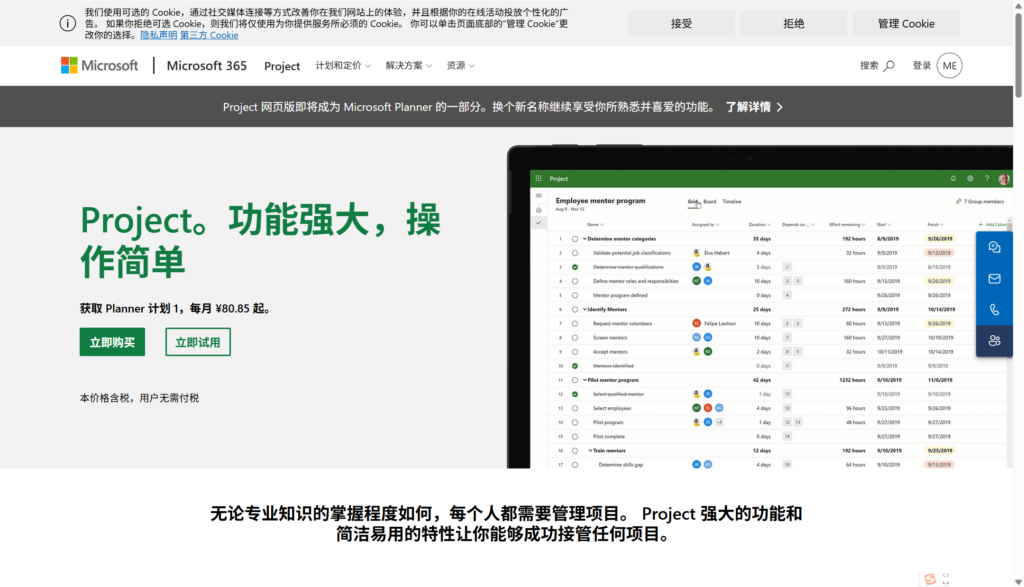Image resolution: width=1024 pixels, height=587 pixels.
Task: Click the scrollbar down arrow
Action: [x=1018, y=582]
